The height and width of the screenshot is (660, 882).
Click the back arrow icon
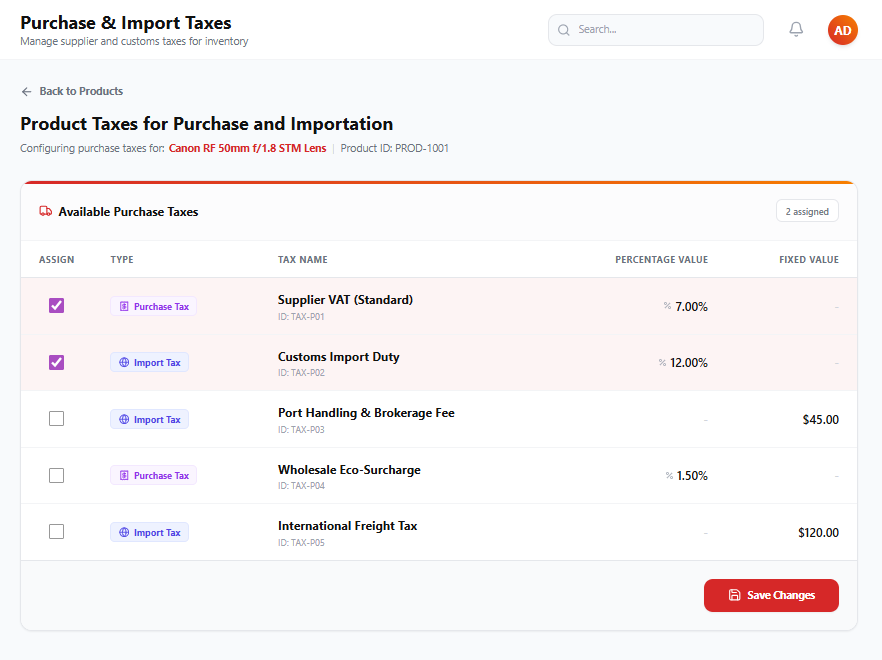(26, 92)
